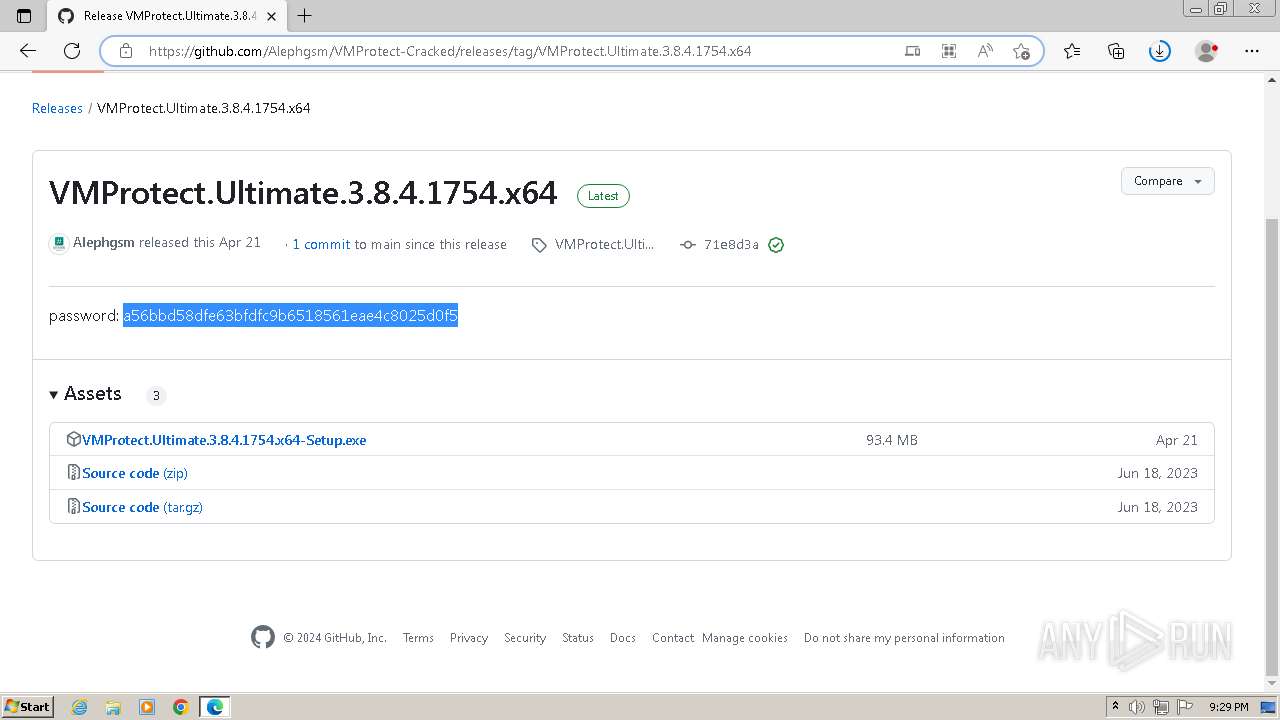Click Do not share my personal information
Viewport: 1280px width, 720px height.
tap(904, 638)
